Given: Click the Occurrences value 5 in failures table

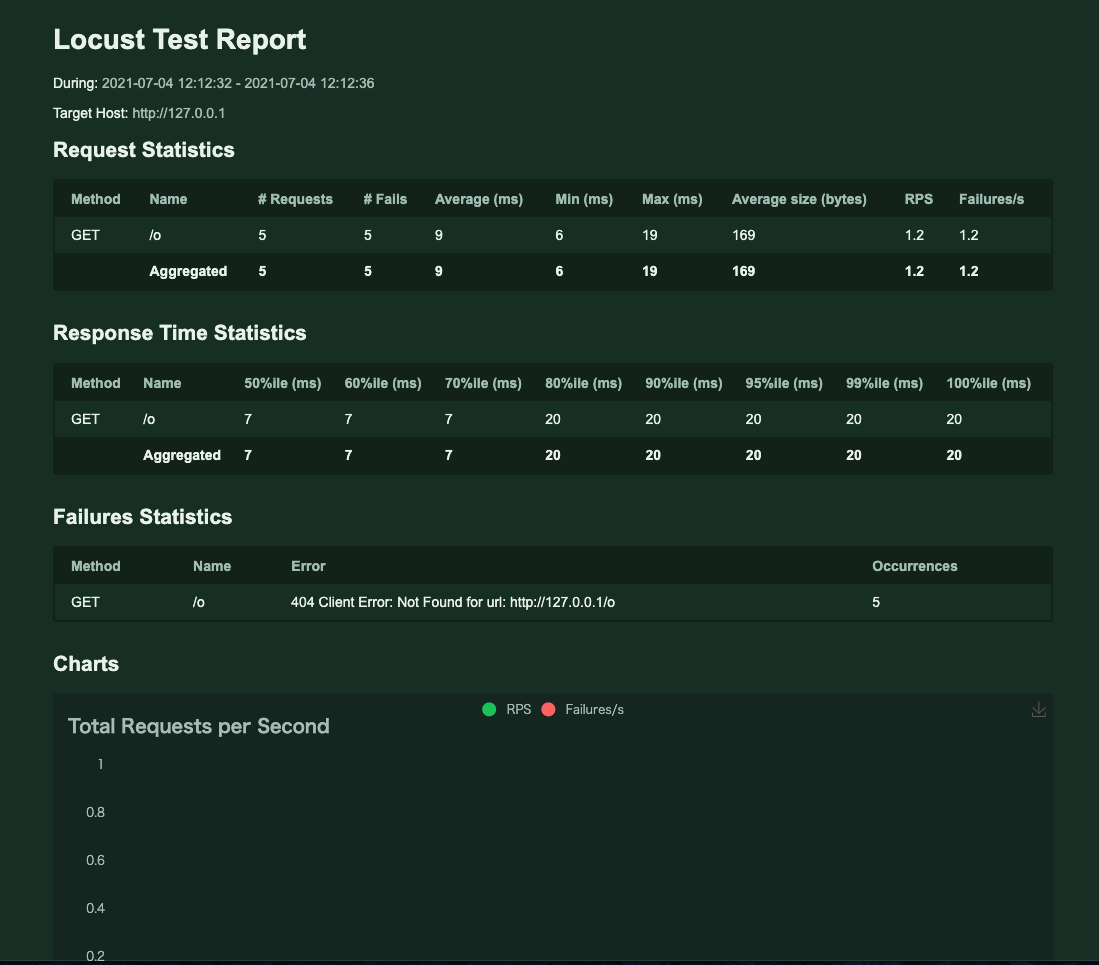Looking at the screenshot, I should pos(876,603).
